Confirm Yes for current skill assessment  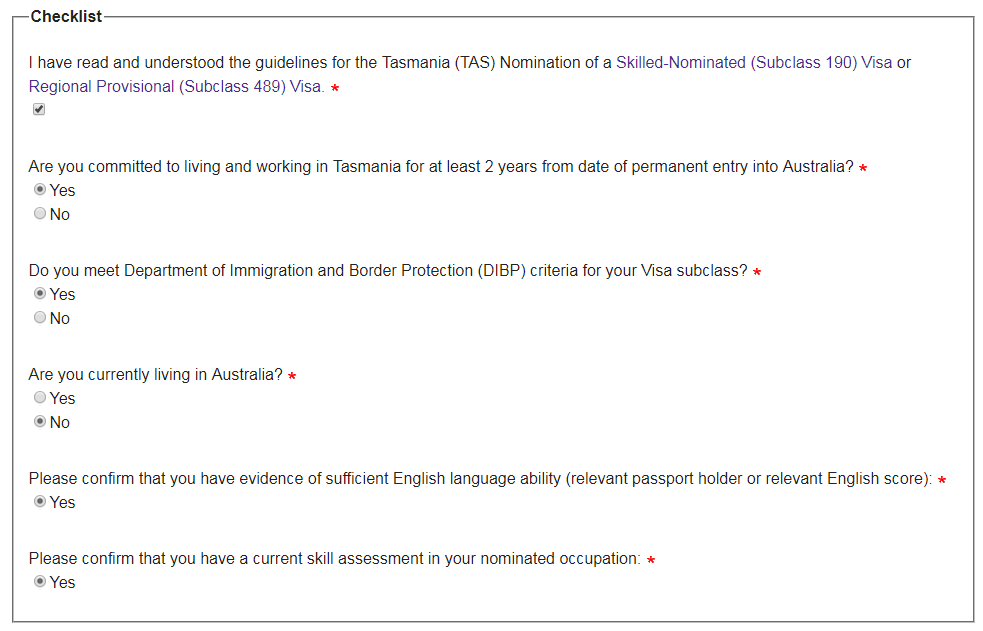pyautogui.click(x=40, y=582)
